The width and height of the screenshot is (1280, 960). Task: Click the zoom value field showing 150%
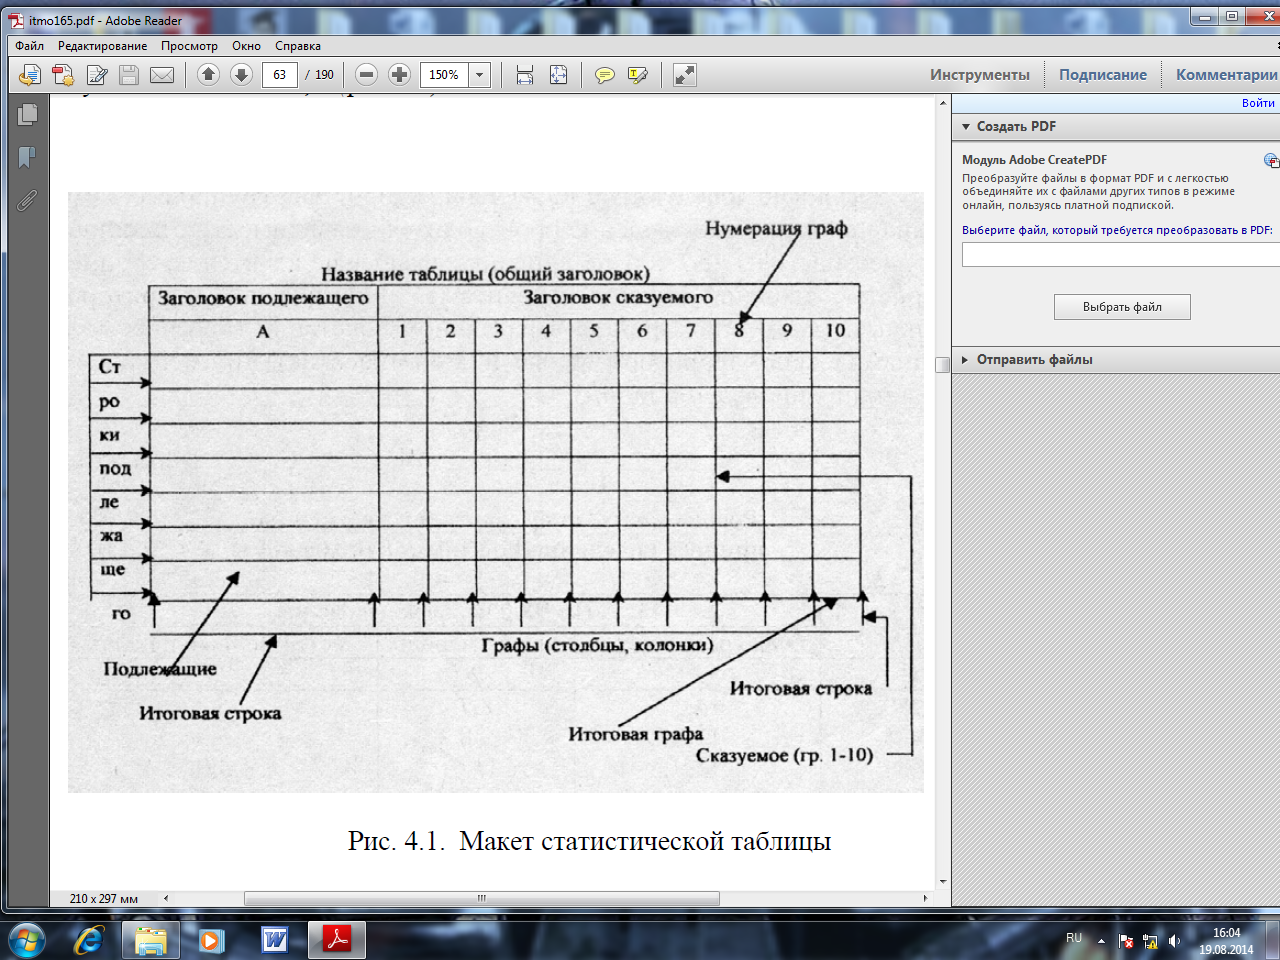(445, 75)
